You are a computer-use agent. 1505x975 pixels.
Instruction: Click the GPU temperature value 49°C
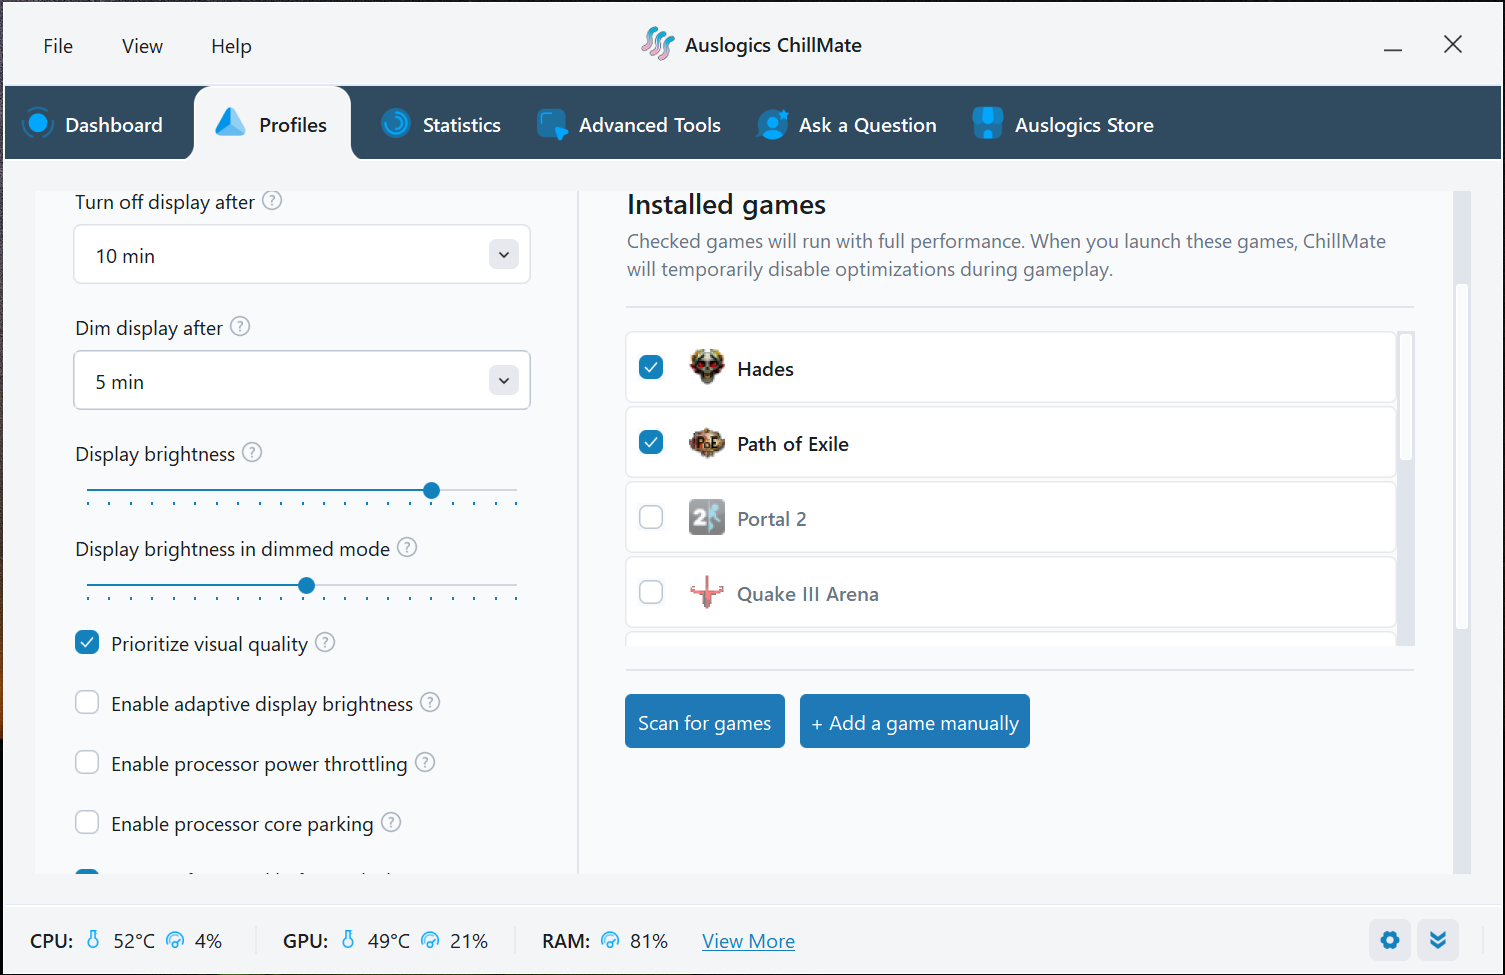tap(389, 941)
